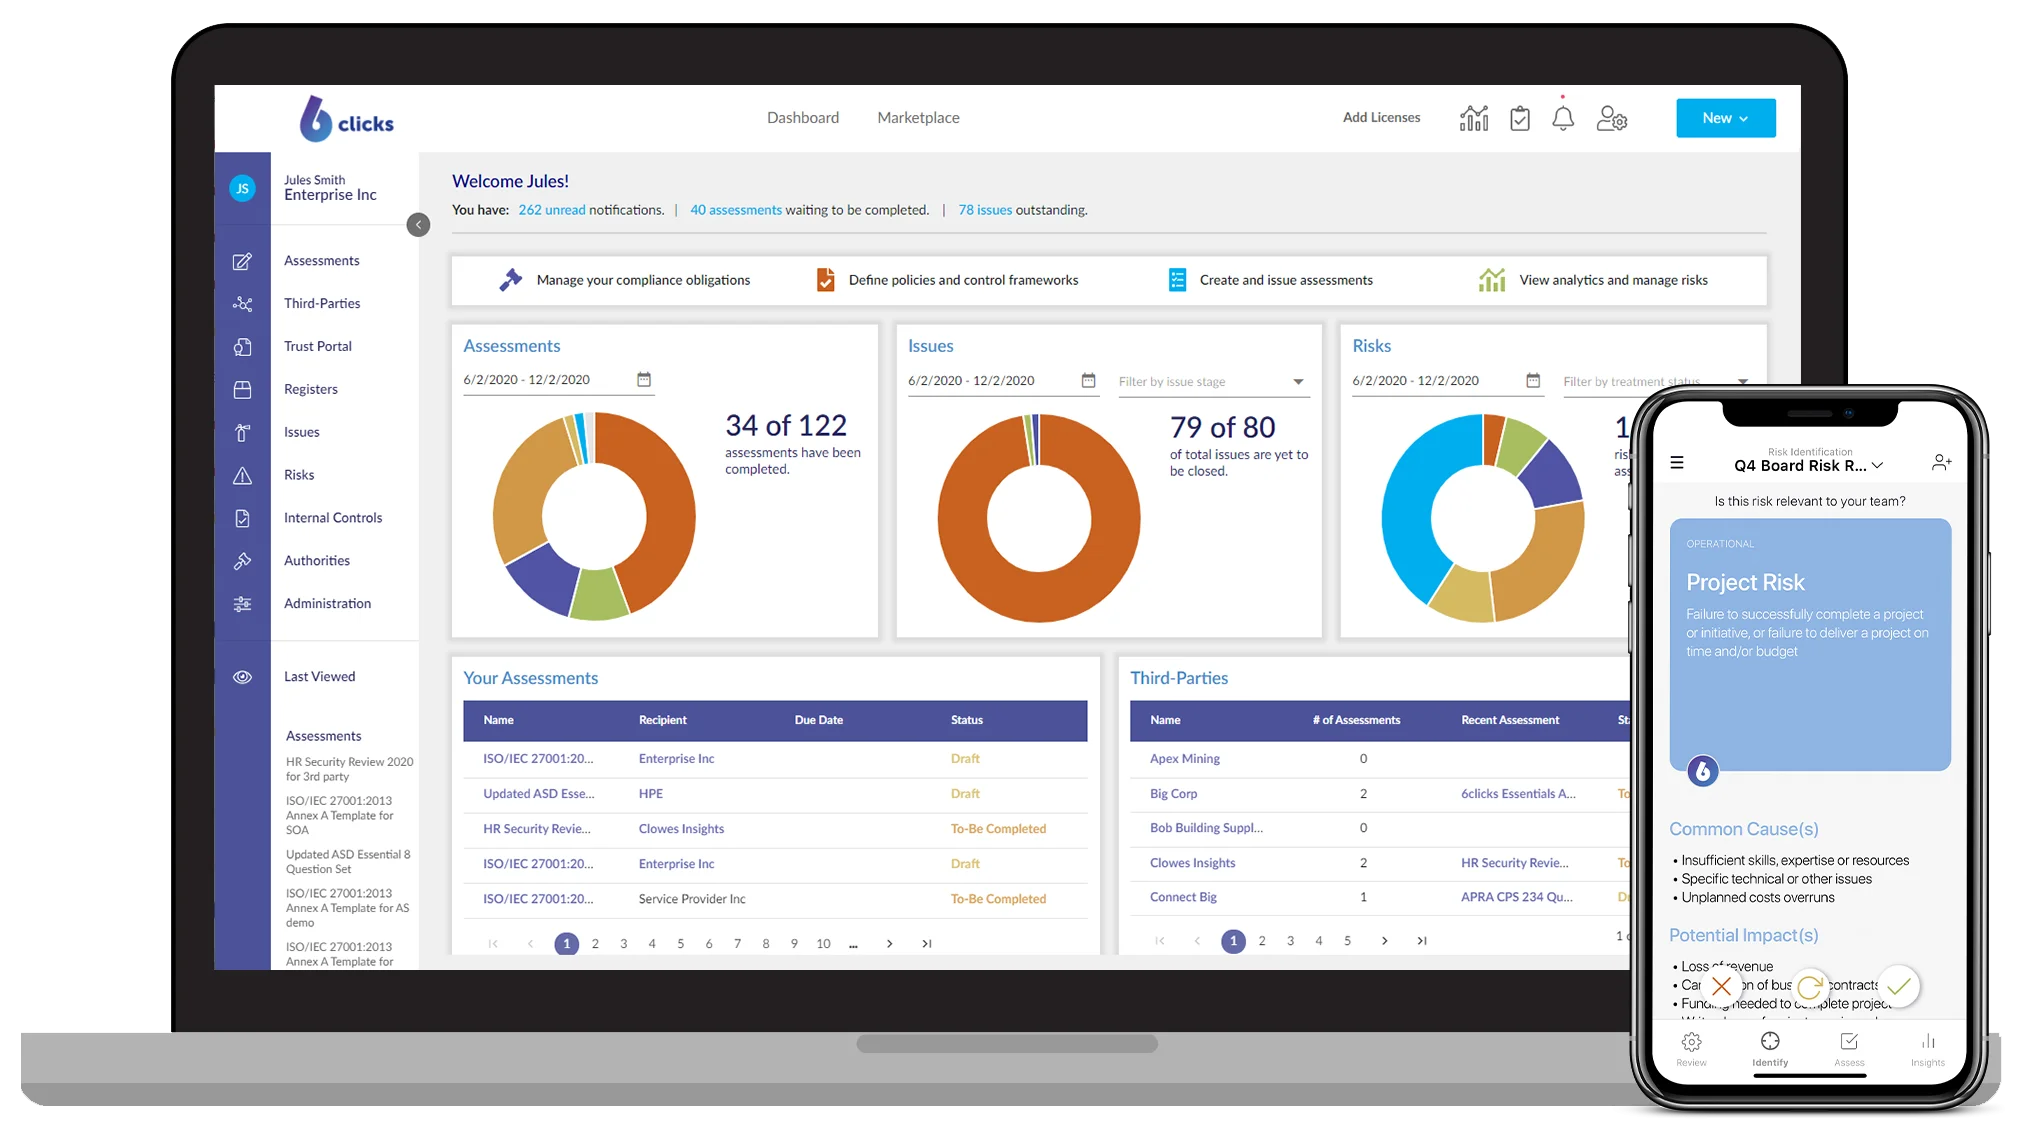Open the Filter by treatment status dropdown
Viewport: 2023px width, 1130px height.
tap(1655, 382)
